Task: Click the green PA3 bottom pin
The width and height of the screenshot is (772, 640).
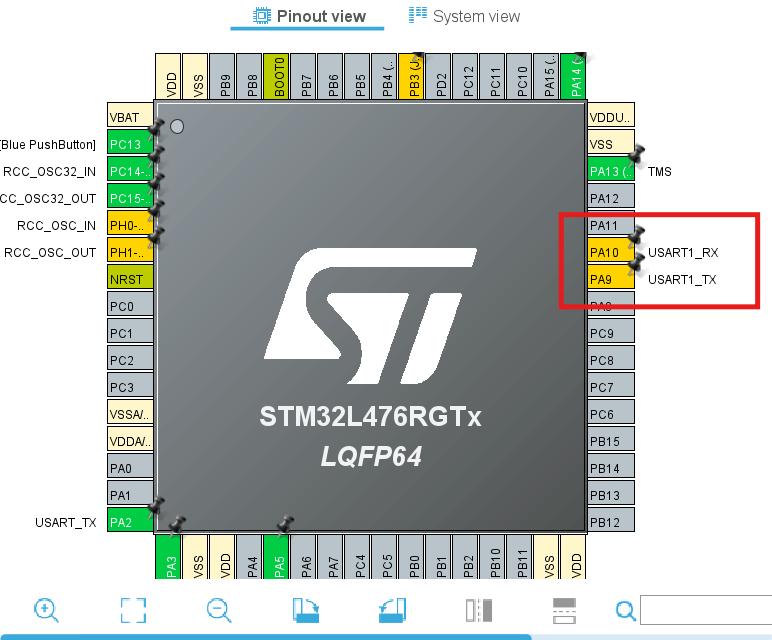Action: click(x=168, y=557)
